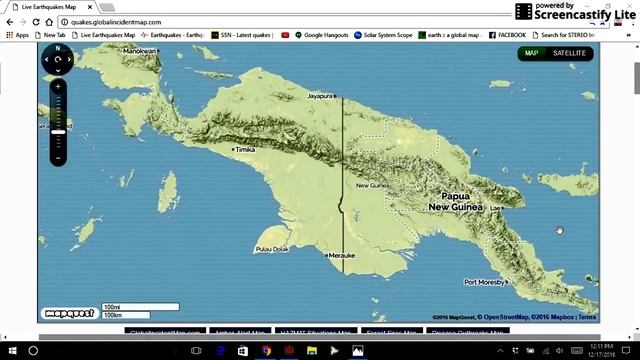Select the Live Earthquakes Map browser tab

point(49,7)
